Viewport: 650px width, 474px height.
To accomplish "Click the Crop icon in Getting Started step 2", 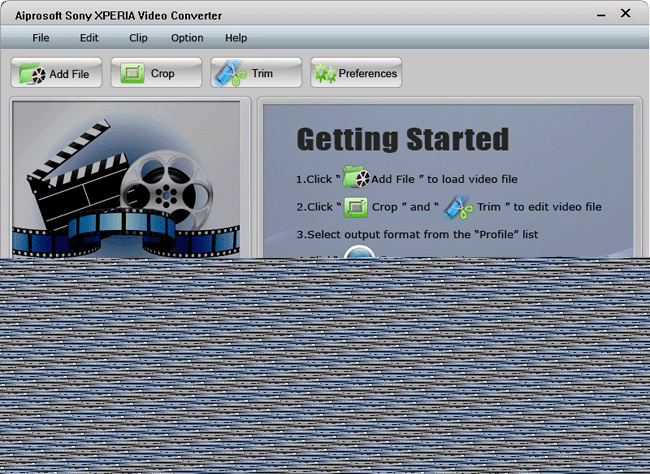I will (x=356, y=207).
